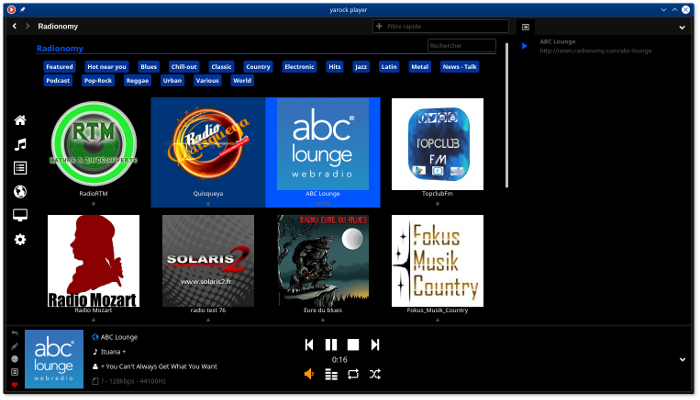Select the Jazz genre tag
Screen dimensions: 700x400
pyautogui.click(x=361, y=67)
